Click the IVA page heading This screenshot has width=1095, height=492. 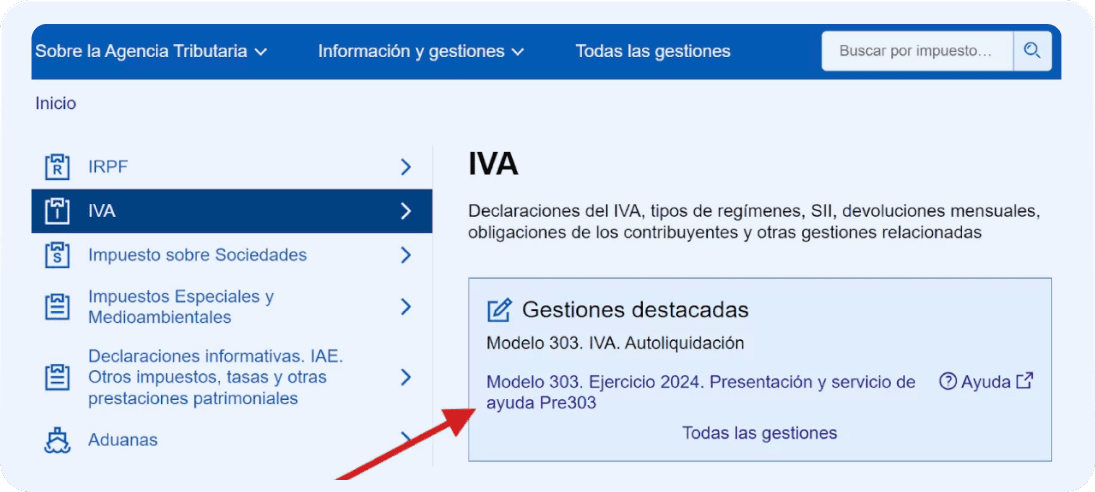(x=493, y=165)
